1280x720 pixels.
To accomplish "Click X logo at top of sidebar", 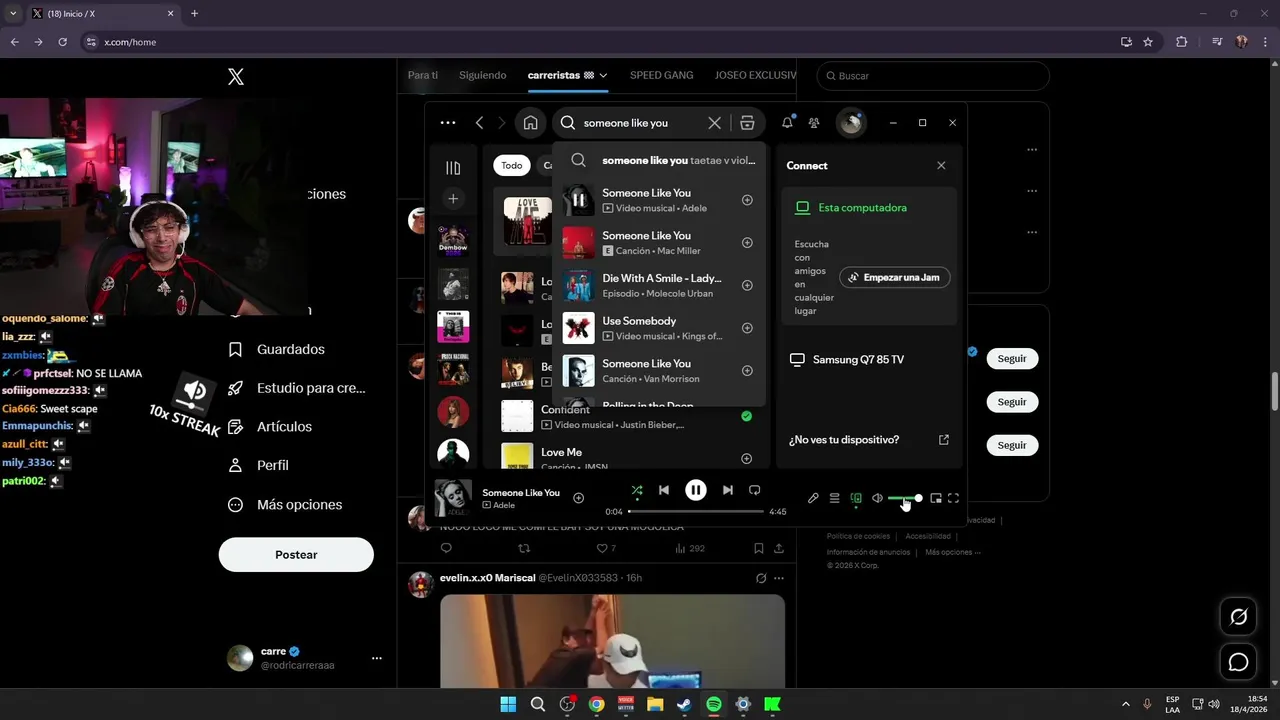I will pyautogui.click(x=236, y=77).
